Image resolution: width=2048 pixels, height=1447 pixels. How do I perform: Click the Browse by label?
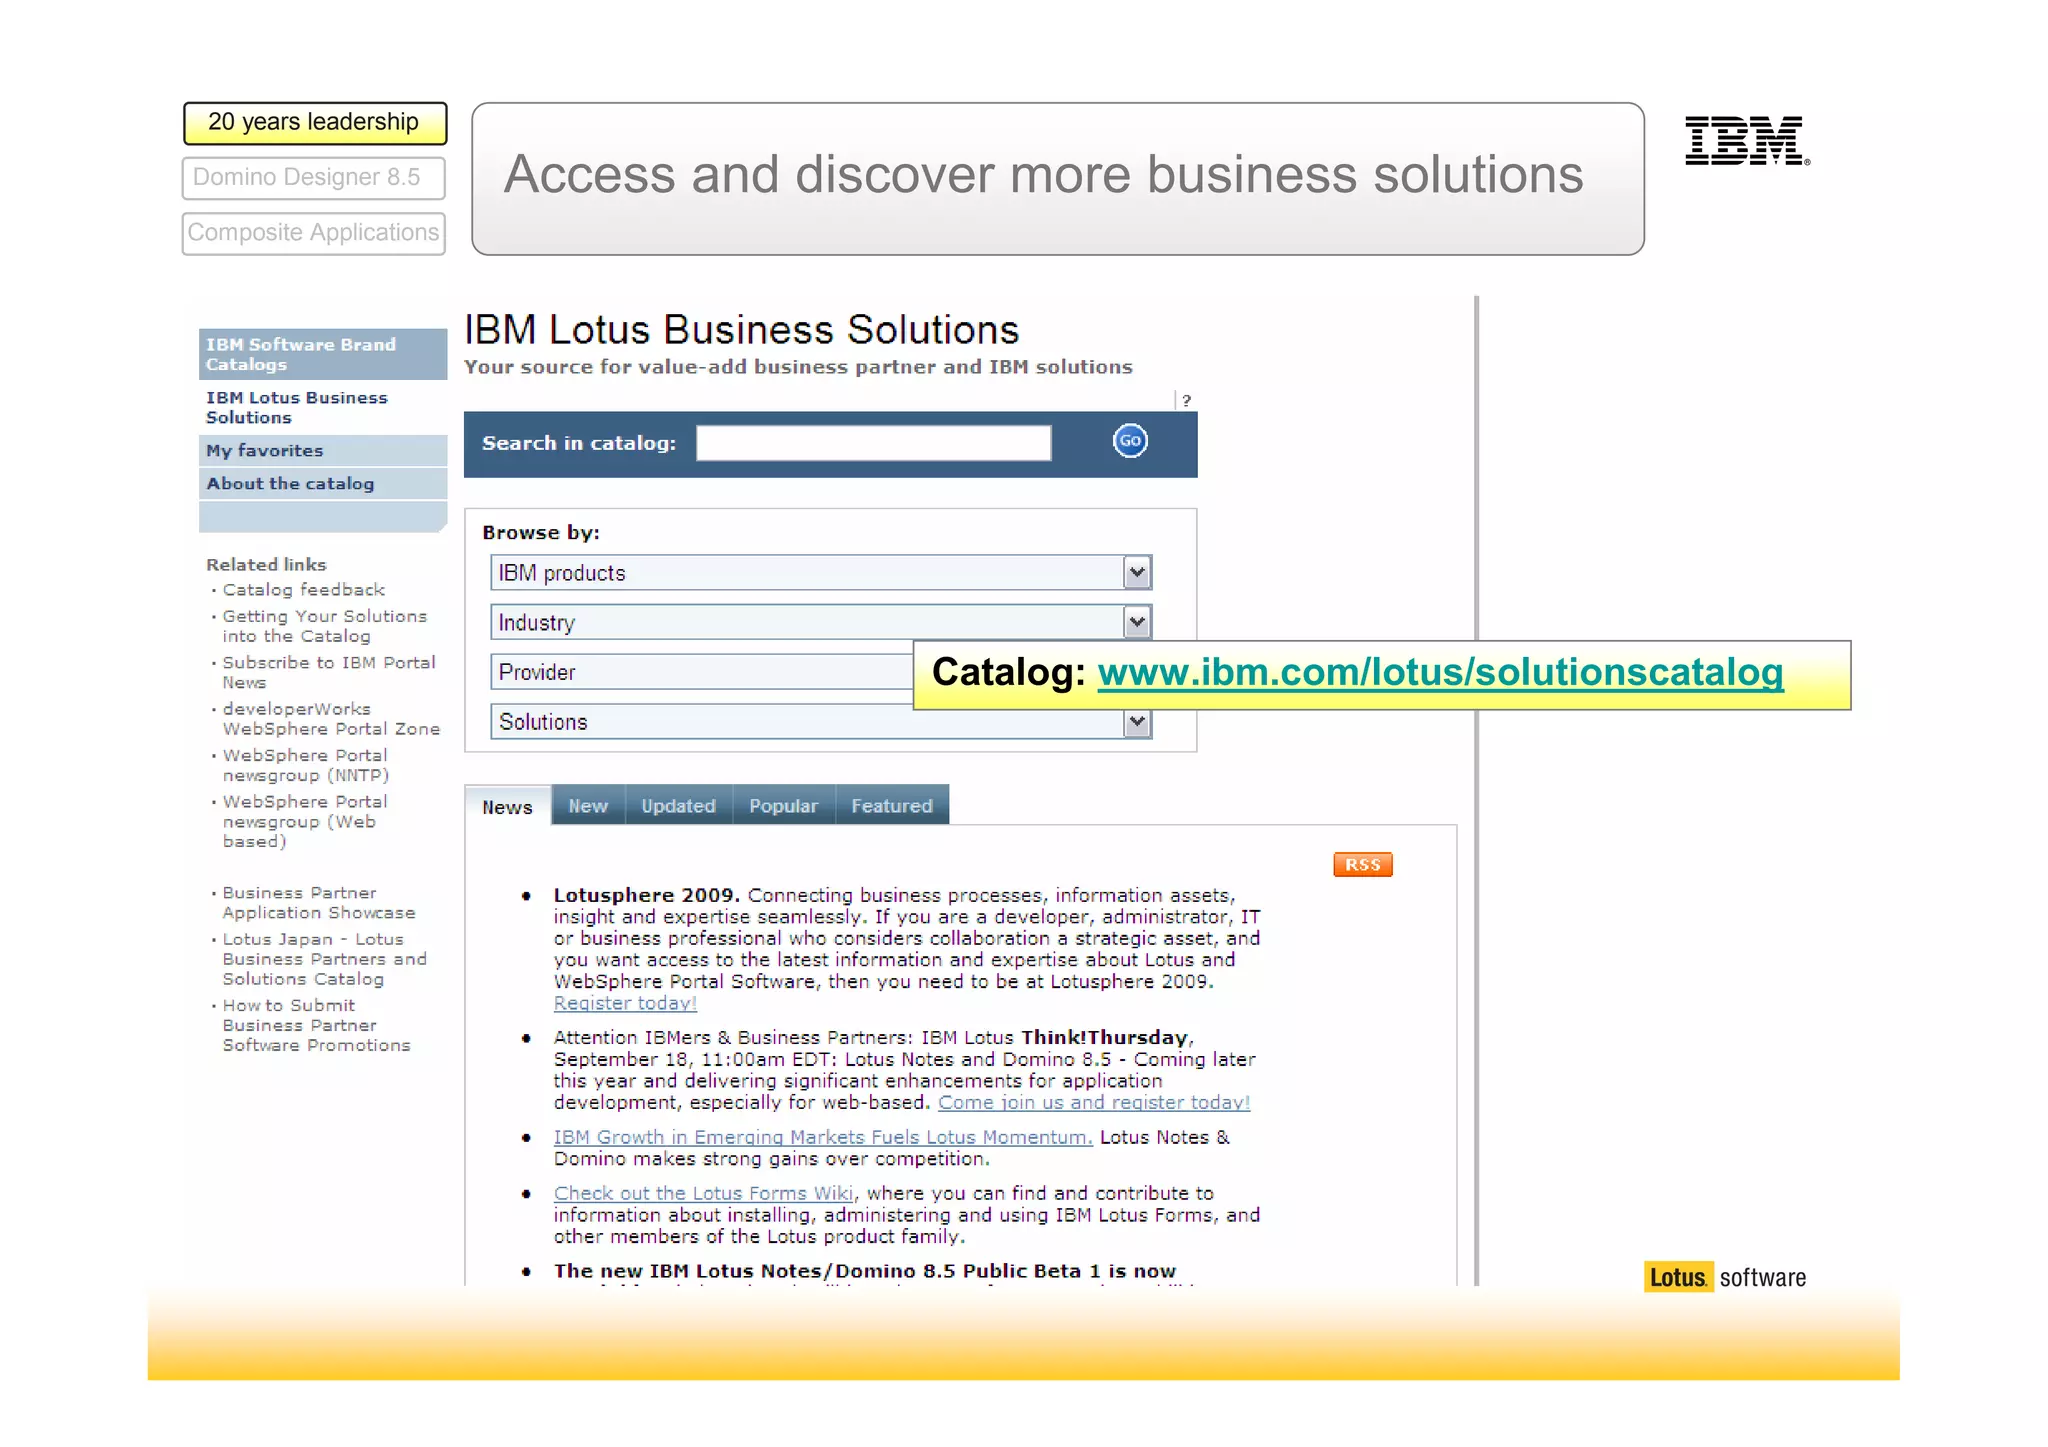[x=541, y=532]
